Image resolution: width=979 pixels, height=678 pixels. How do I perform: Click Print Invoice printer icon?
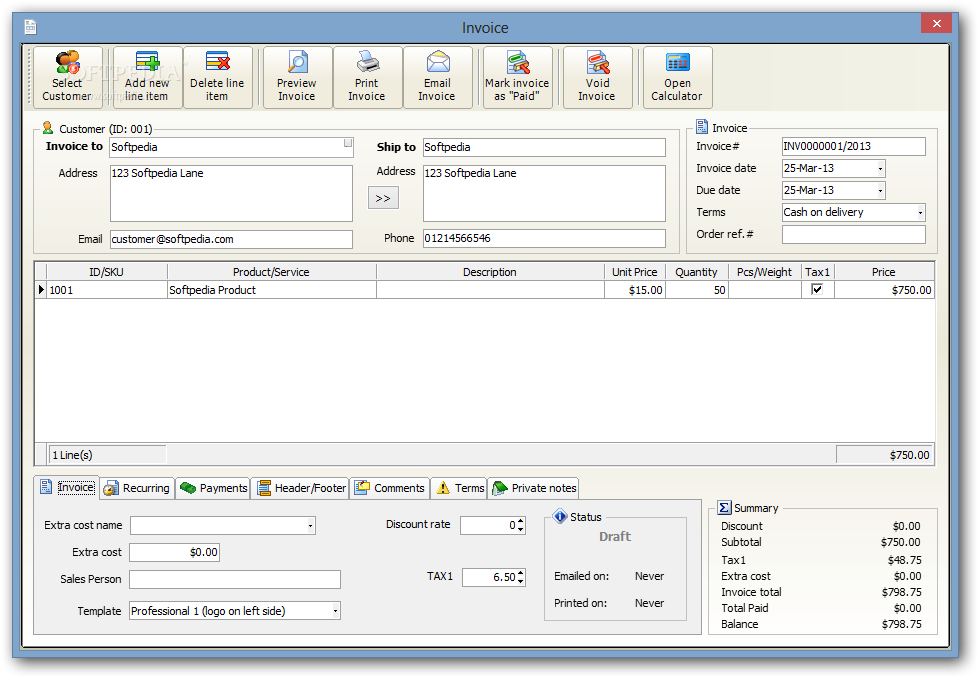click(x=368, y=62)
